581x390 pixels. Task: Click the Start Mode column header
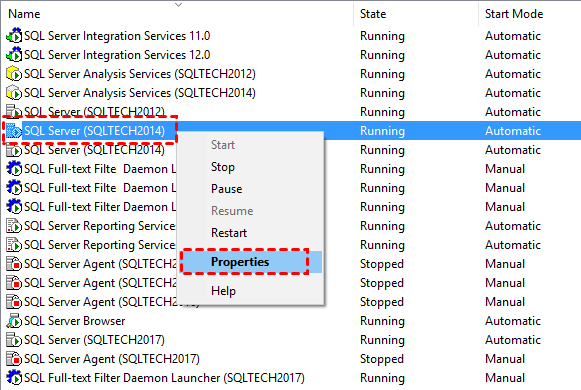(514, 14)
